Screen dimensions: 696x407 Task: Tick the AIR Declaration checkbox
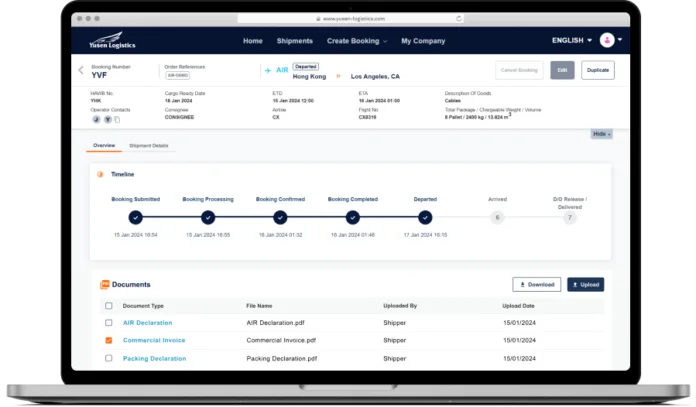[109, 323]
